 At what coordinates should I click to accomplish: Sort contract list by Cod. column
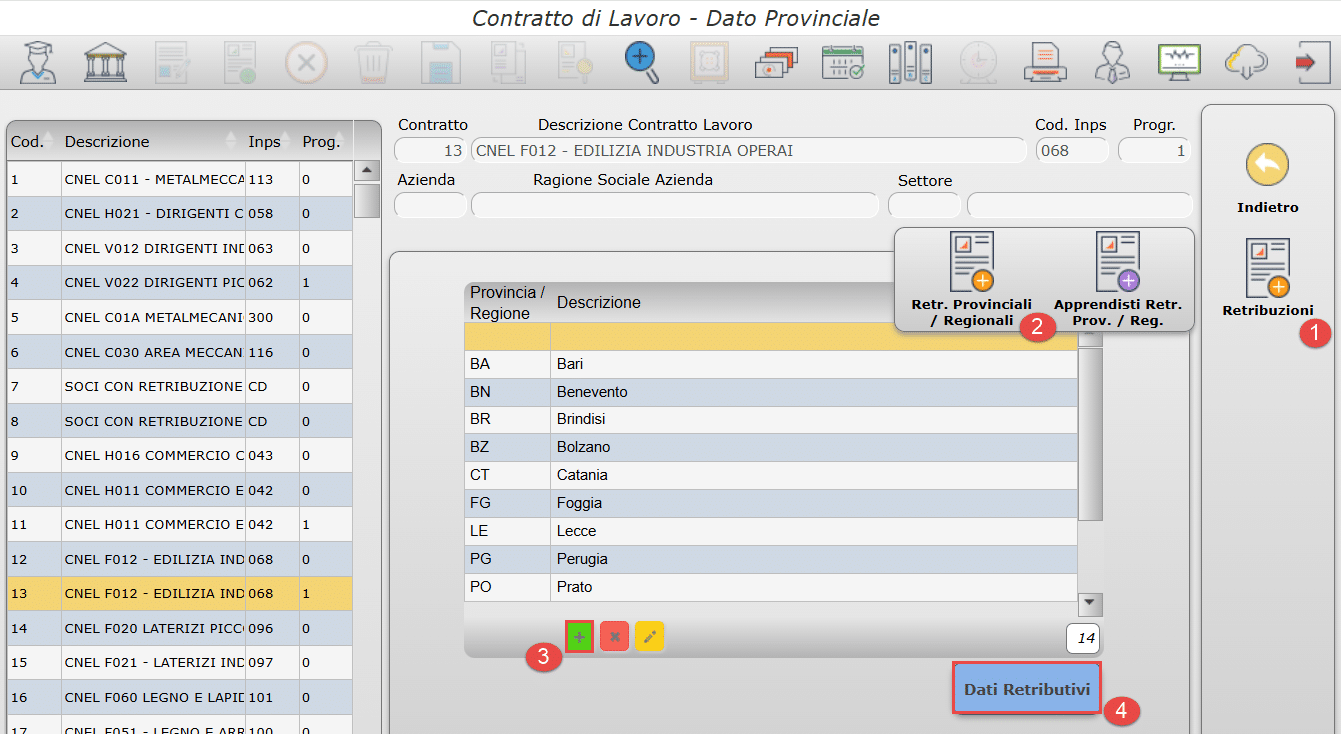32,142
